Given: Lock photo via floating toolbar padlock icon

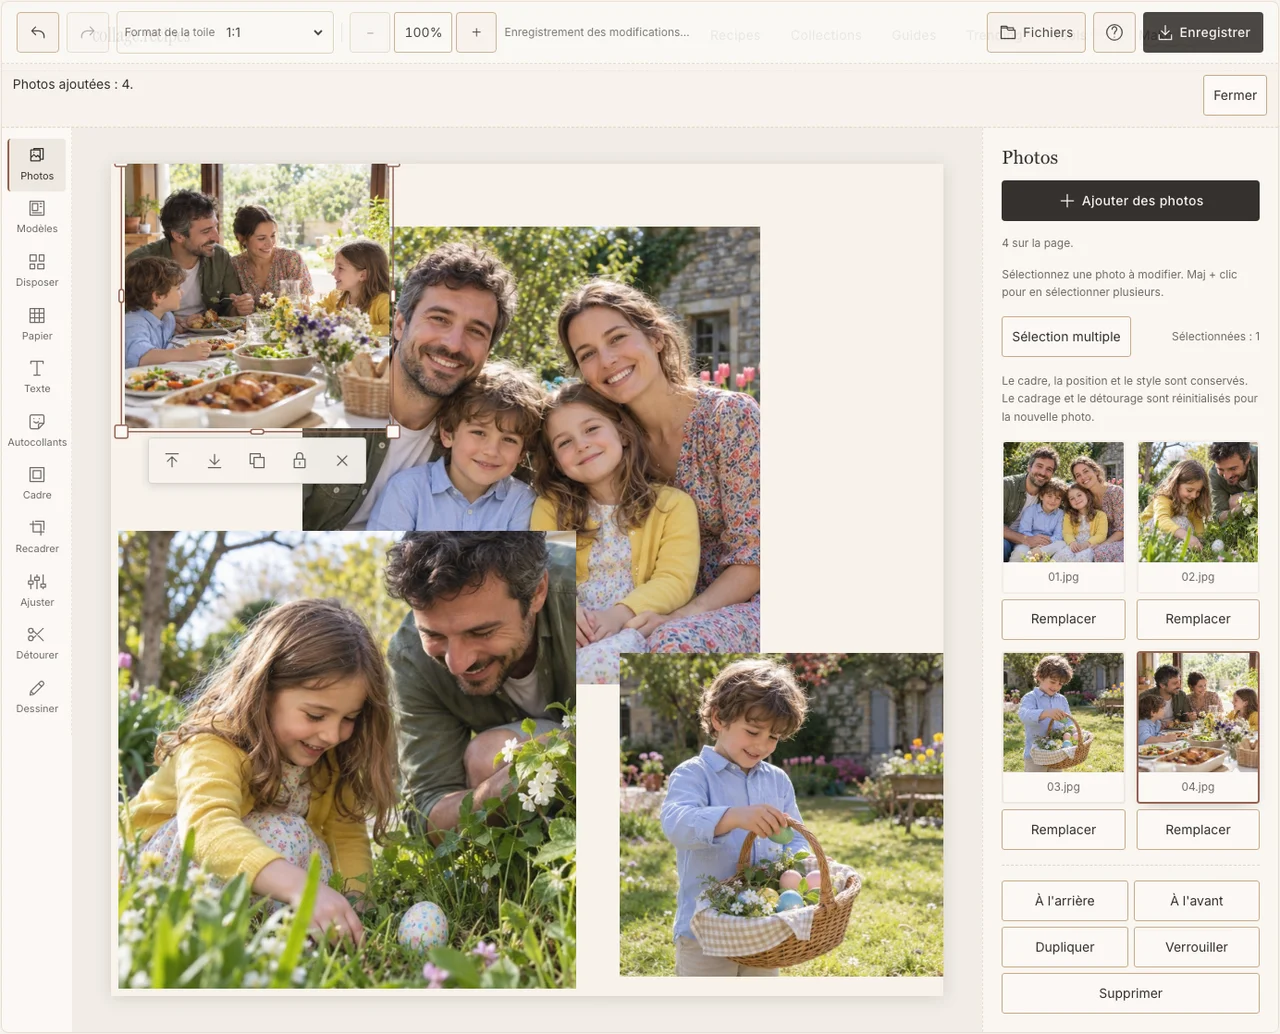Looking at the screenshot, I should tap(299, 461).
